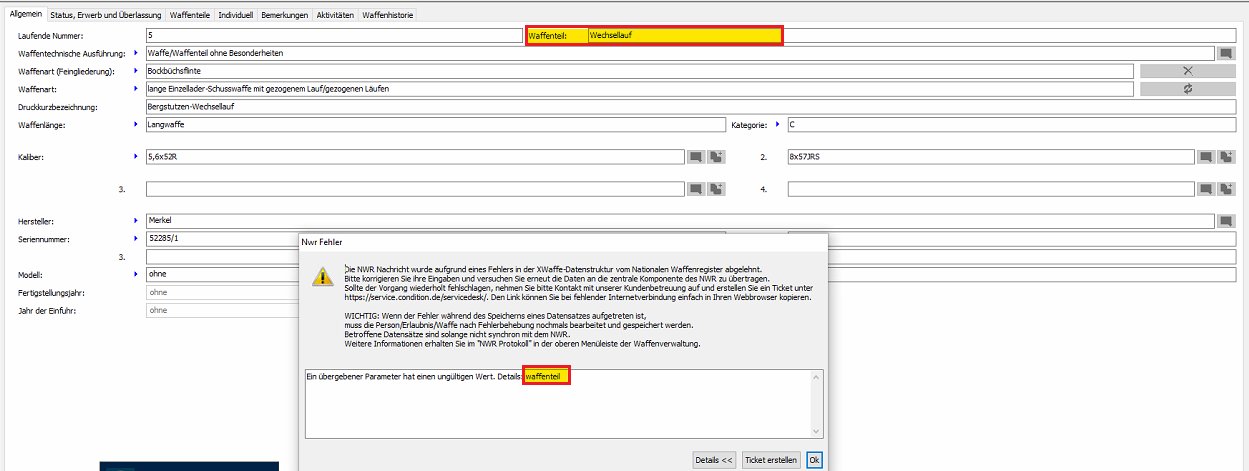This screenshot has width=1249, height=471.
Task: Click the comment icon for caliber 5,6x52R
Action: click(x=696, y=157)
